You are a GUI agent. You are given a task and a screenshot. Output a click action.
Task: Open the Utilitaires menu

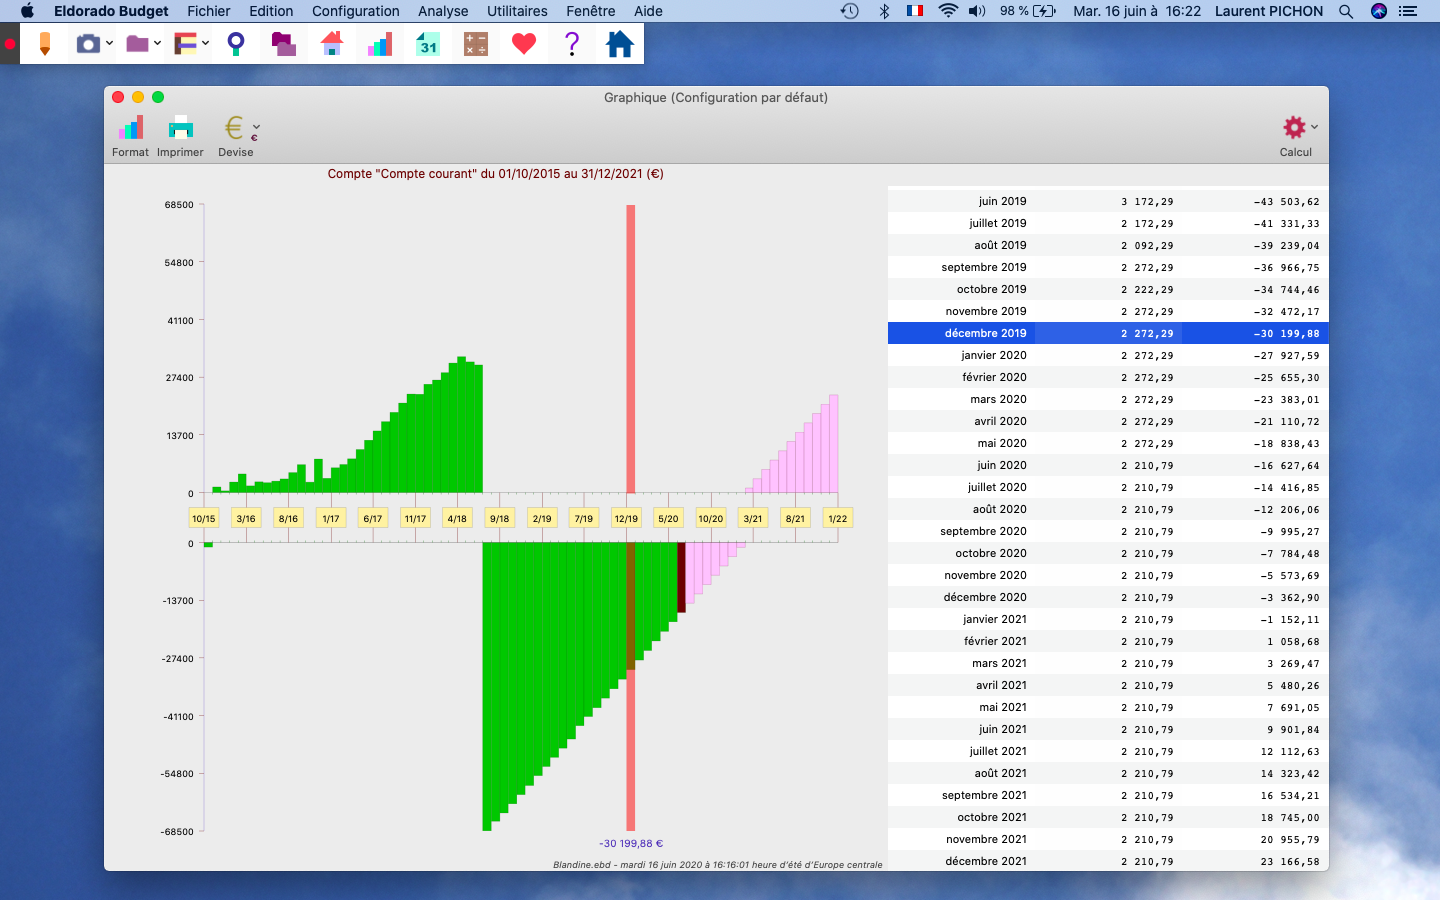point(517,11)
